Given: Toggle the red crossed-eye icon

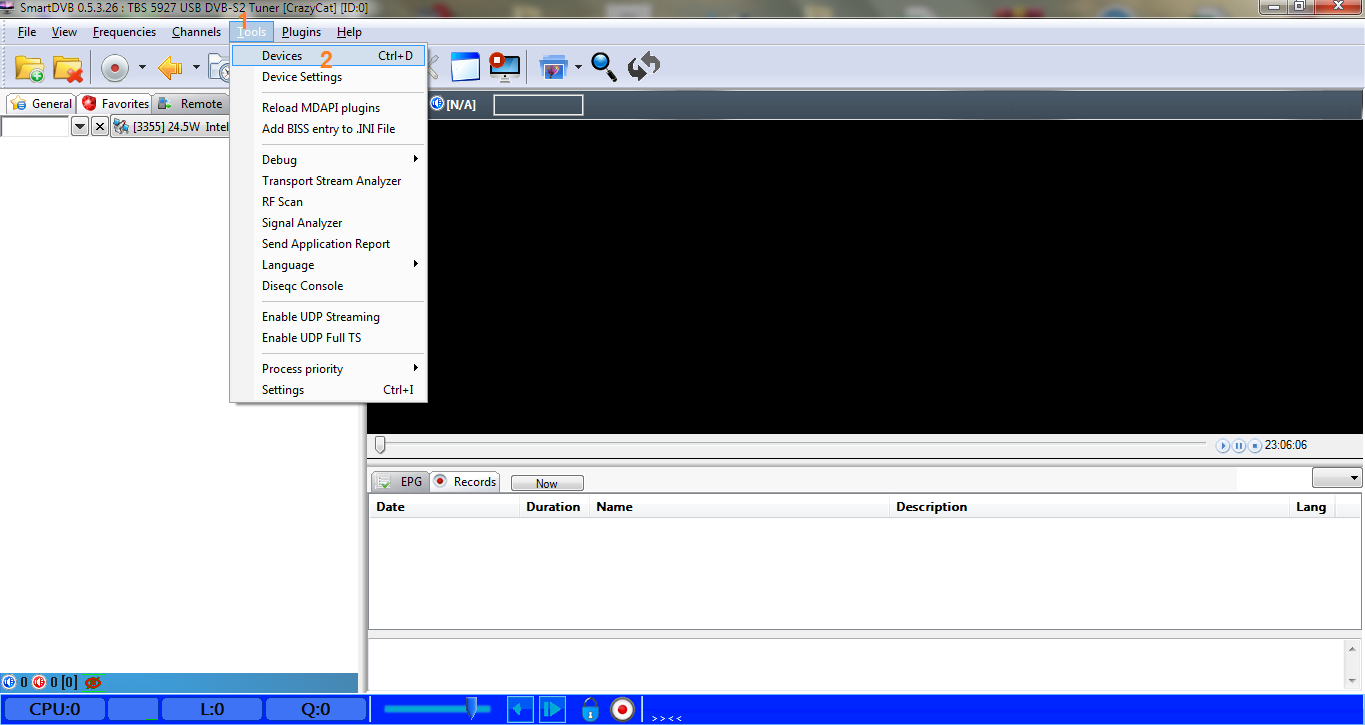Looking at the screenshot, I should pos(94,682).
